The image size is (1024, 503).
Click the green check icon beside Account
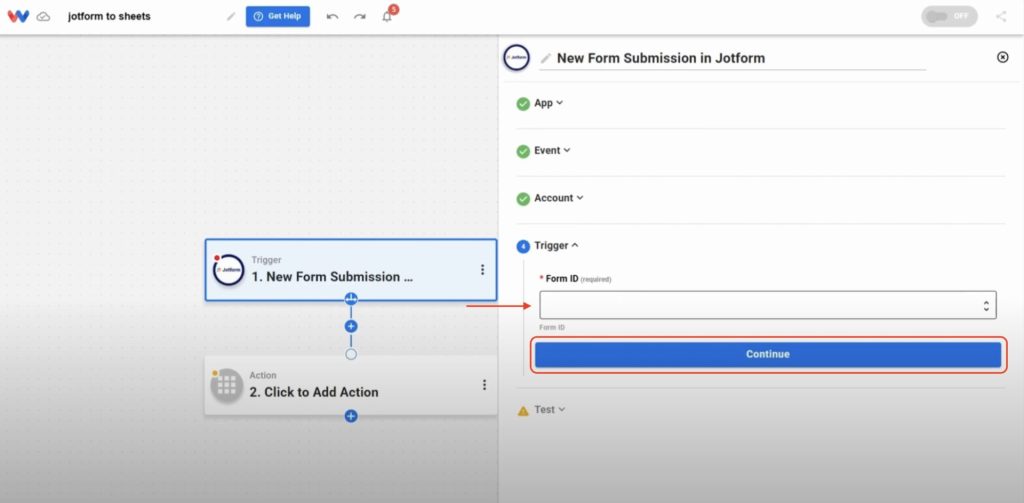(x=523, y=199)
